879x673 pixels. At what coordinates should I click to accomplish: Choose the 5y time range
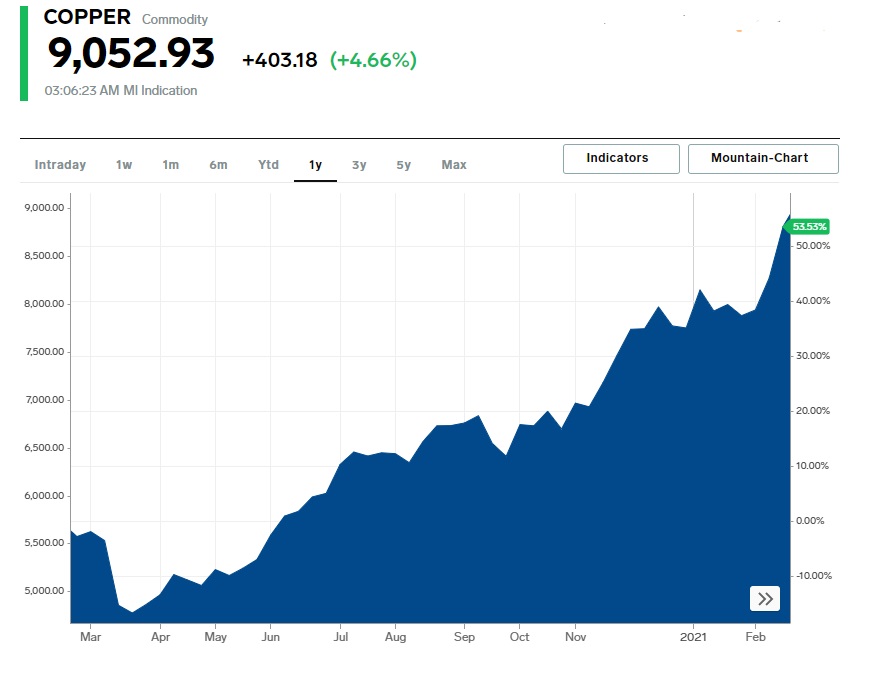[403, 165]
